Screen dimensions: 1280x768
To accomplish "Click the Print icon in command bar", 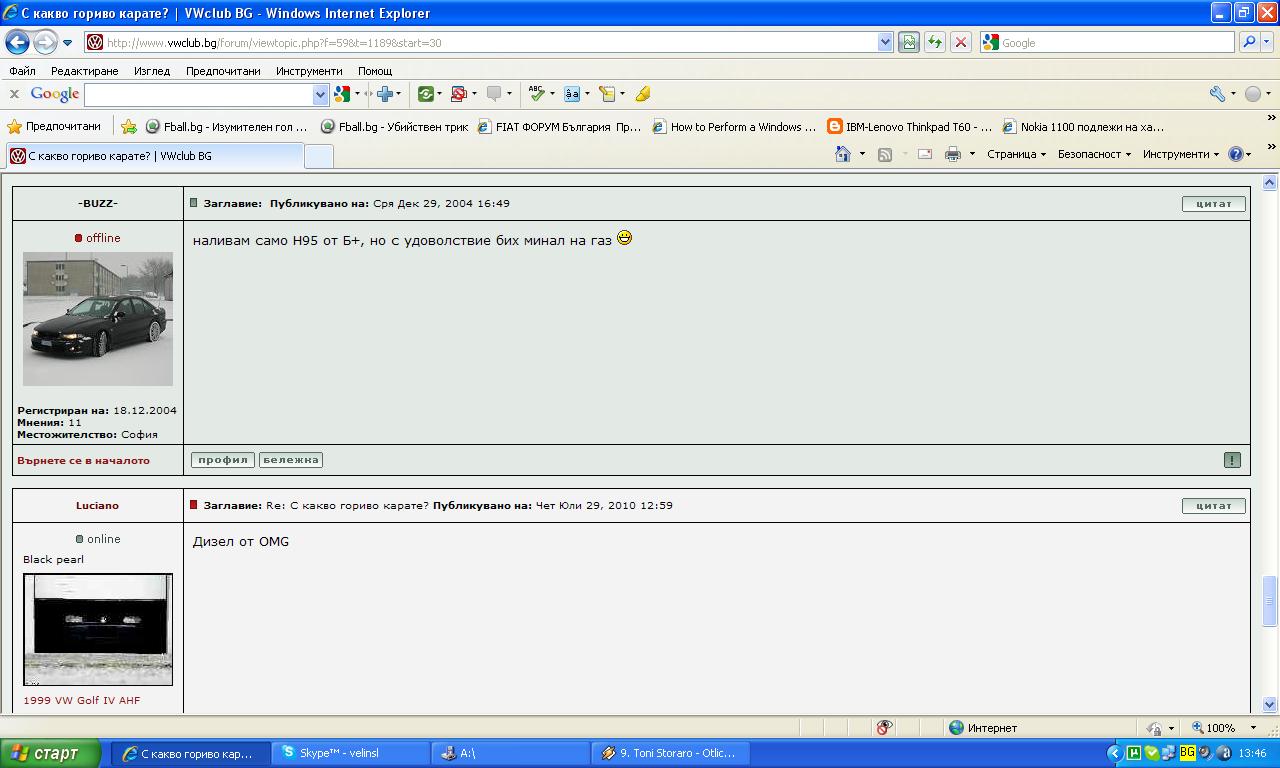I will [x=952, y=154].
